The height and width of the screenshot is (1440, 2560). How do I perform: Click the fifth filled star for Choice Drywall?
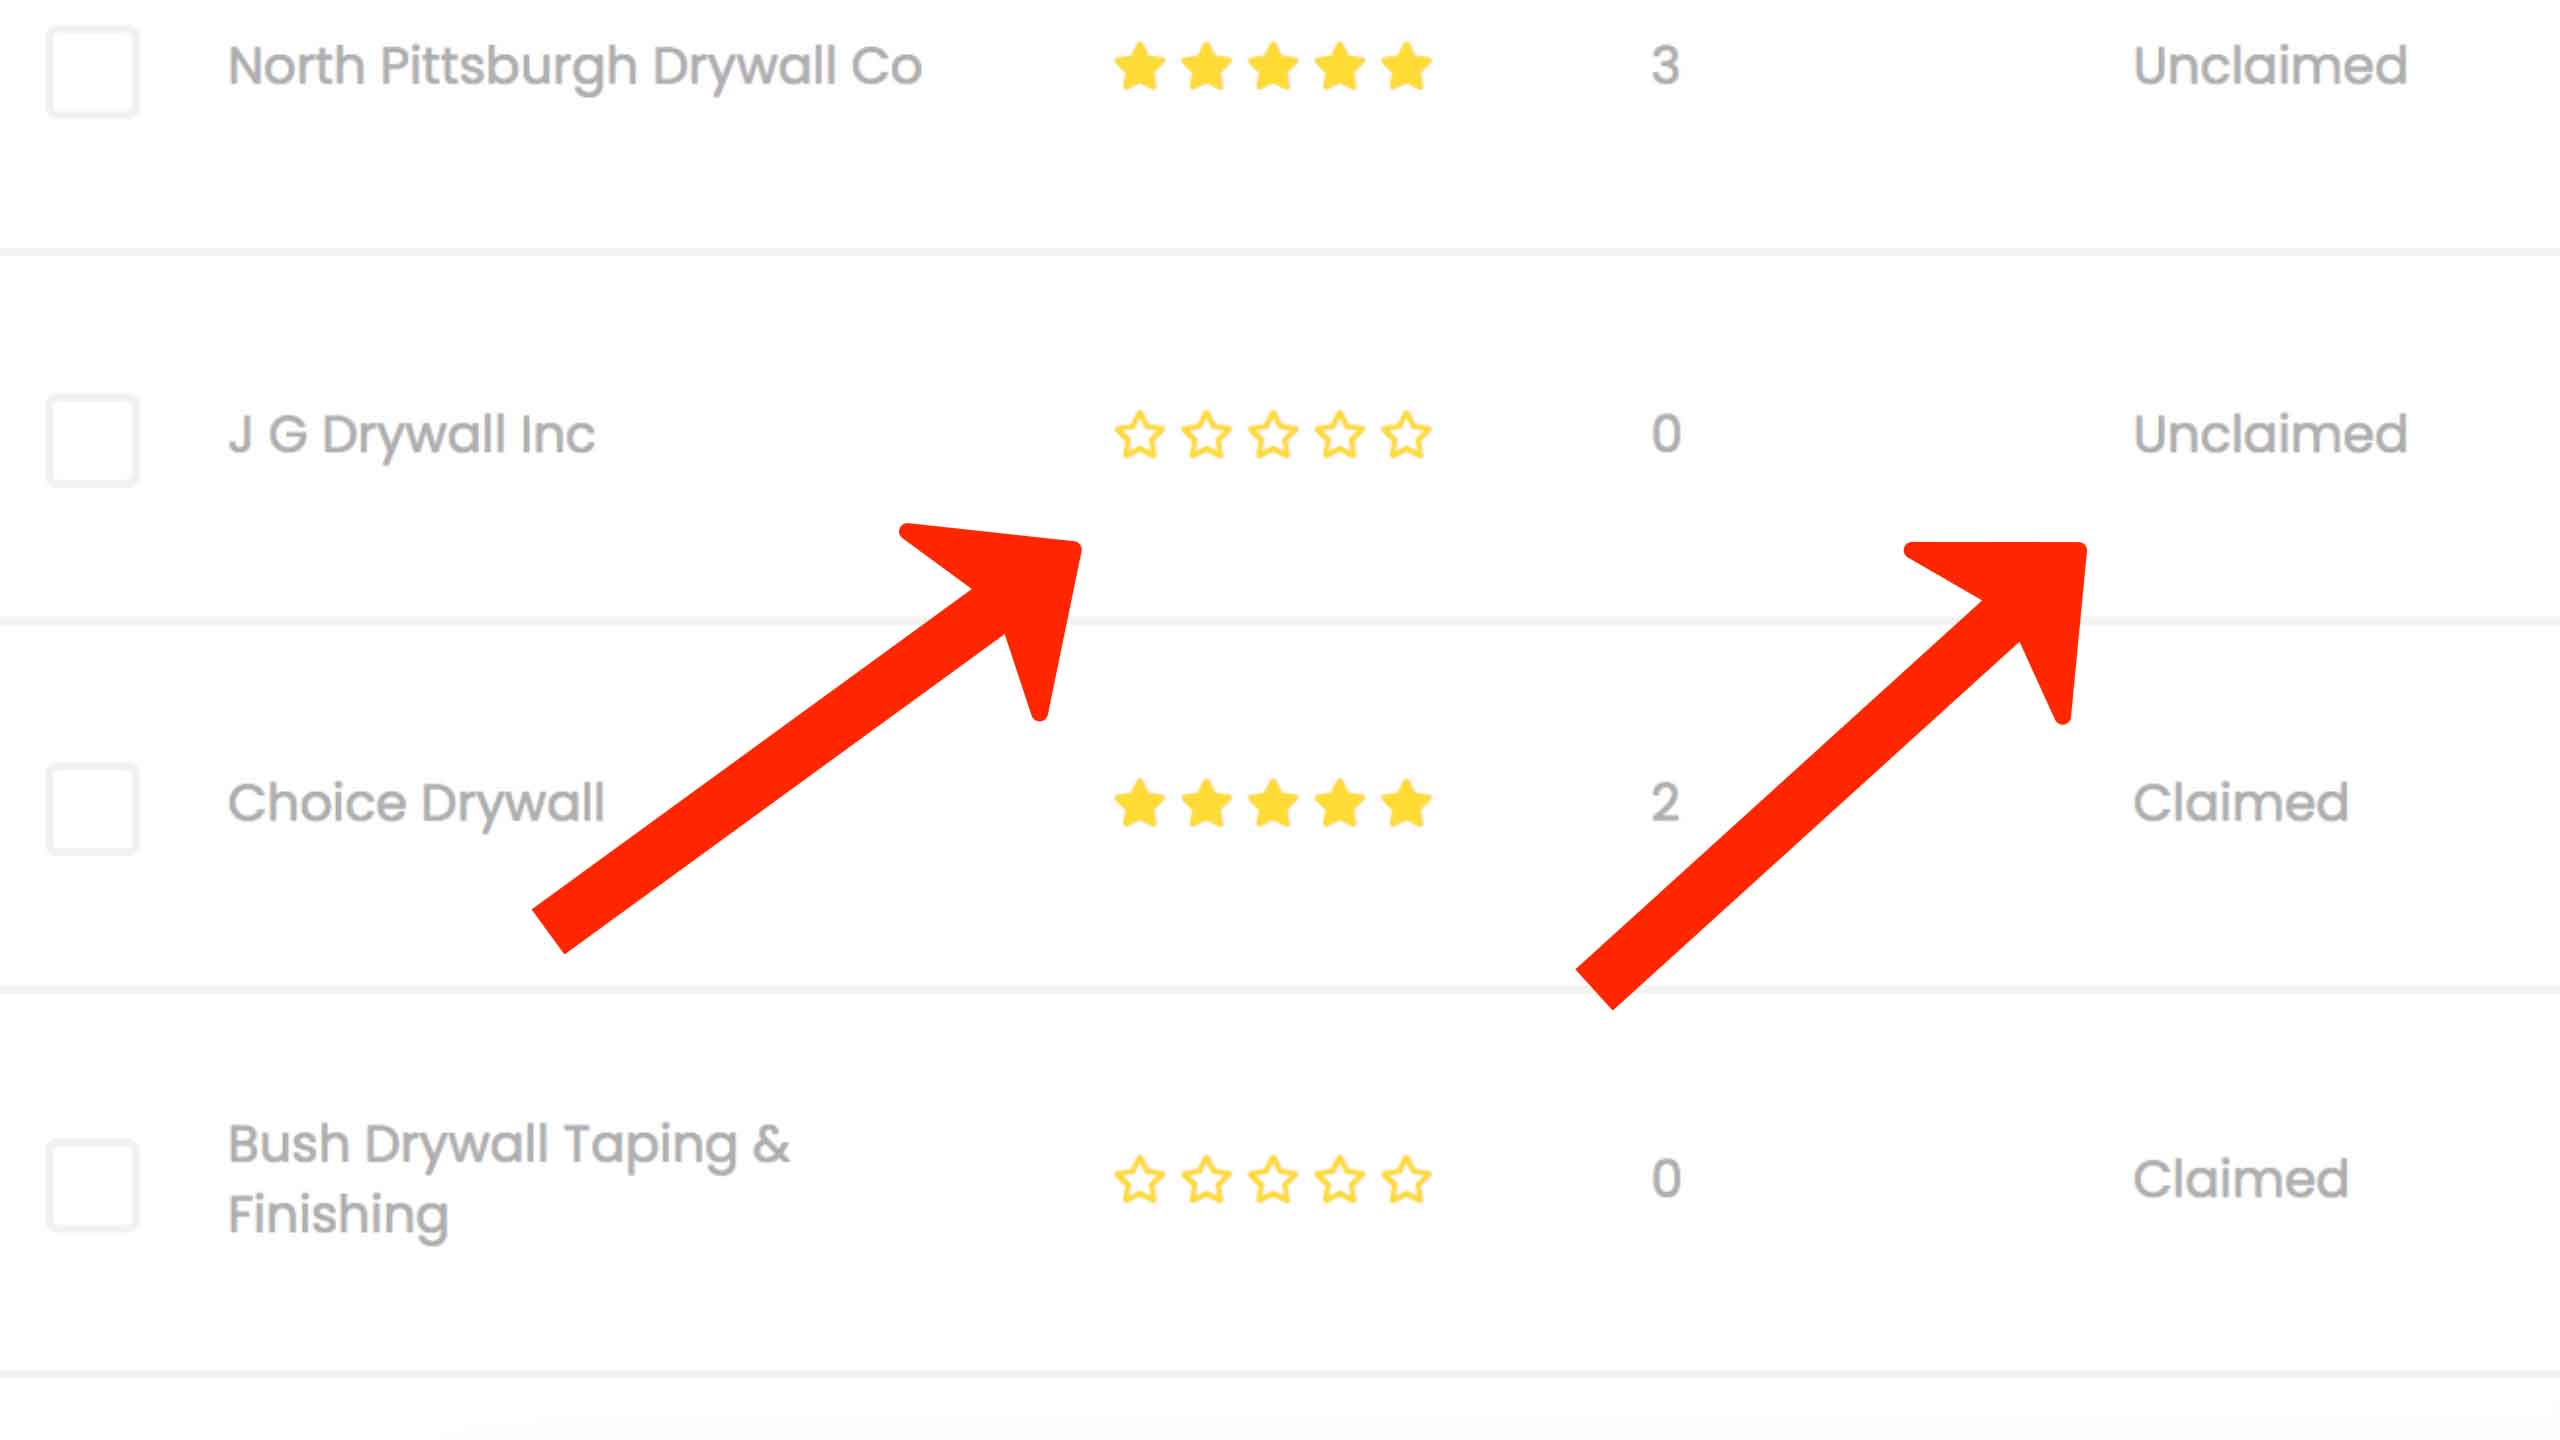point(1406,803)
